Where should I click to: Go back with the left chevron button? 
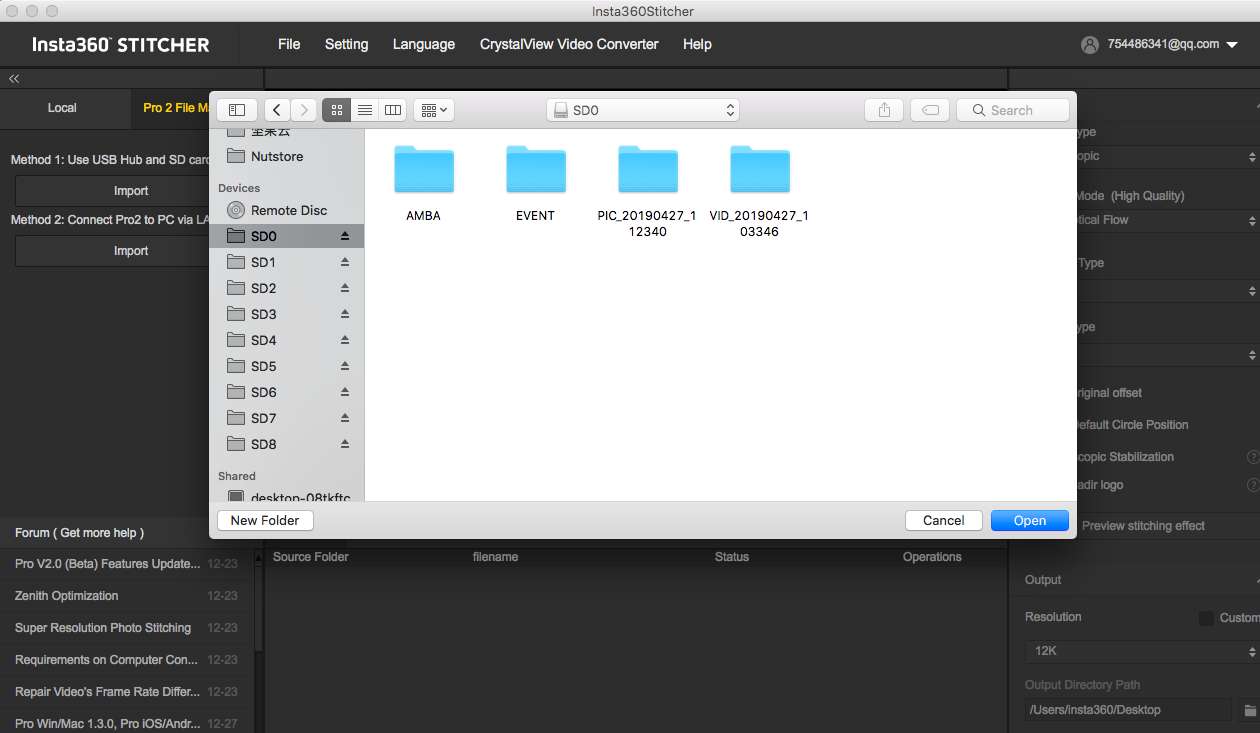pyautogui.click(x=277, y=110)
